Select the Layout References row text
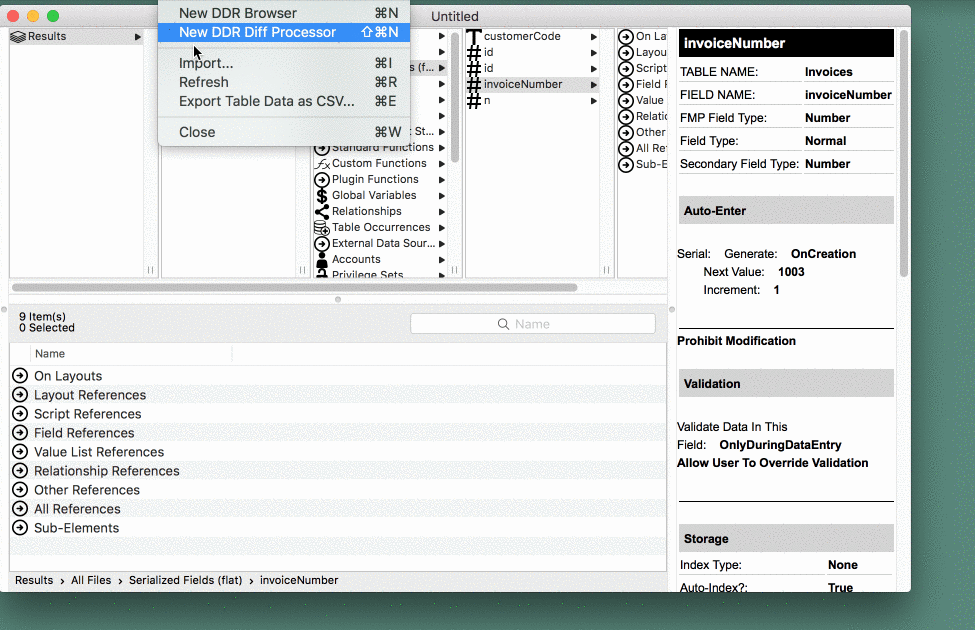 point(90,395)
